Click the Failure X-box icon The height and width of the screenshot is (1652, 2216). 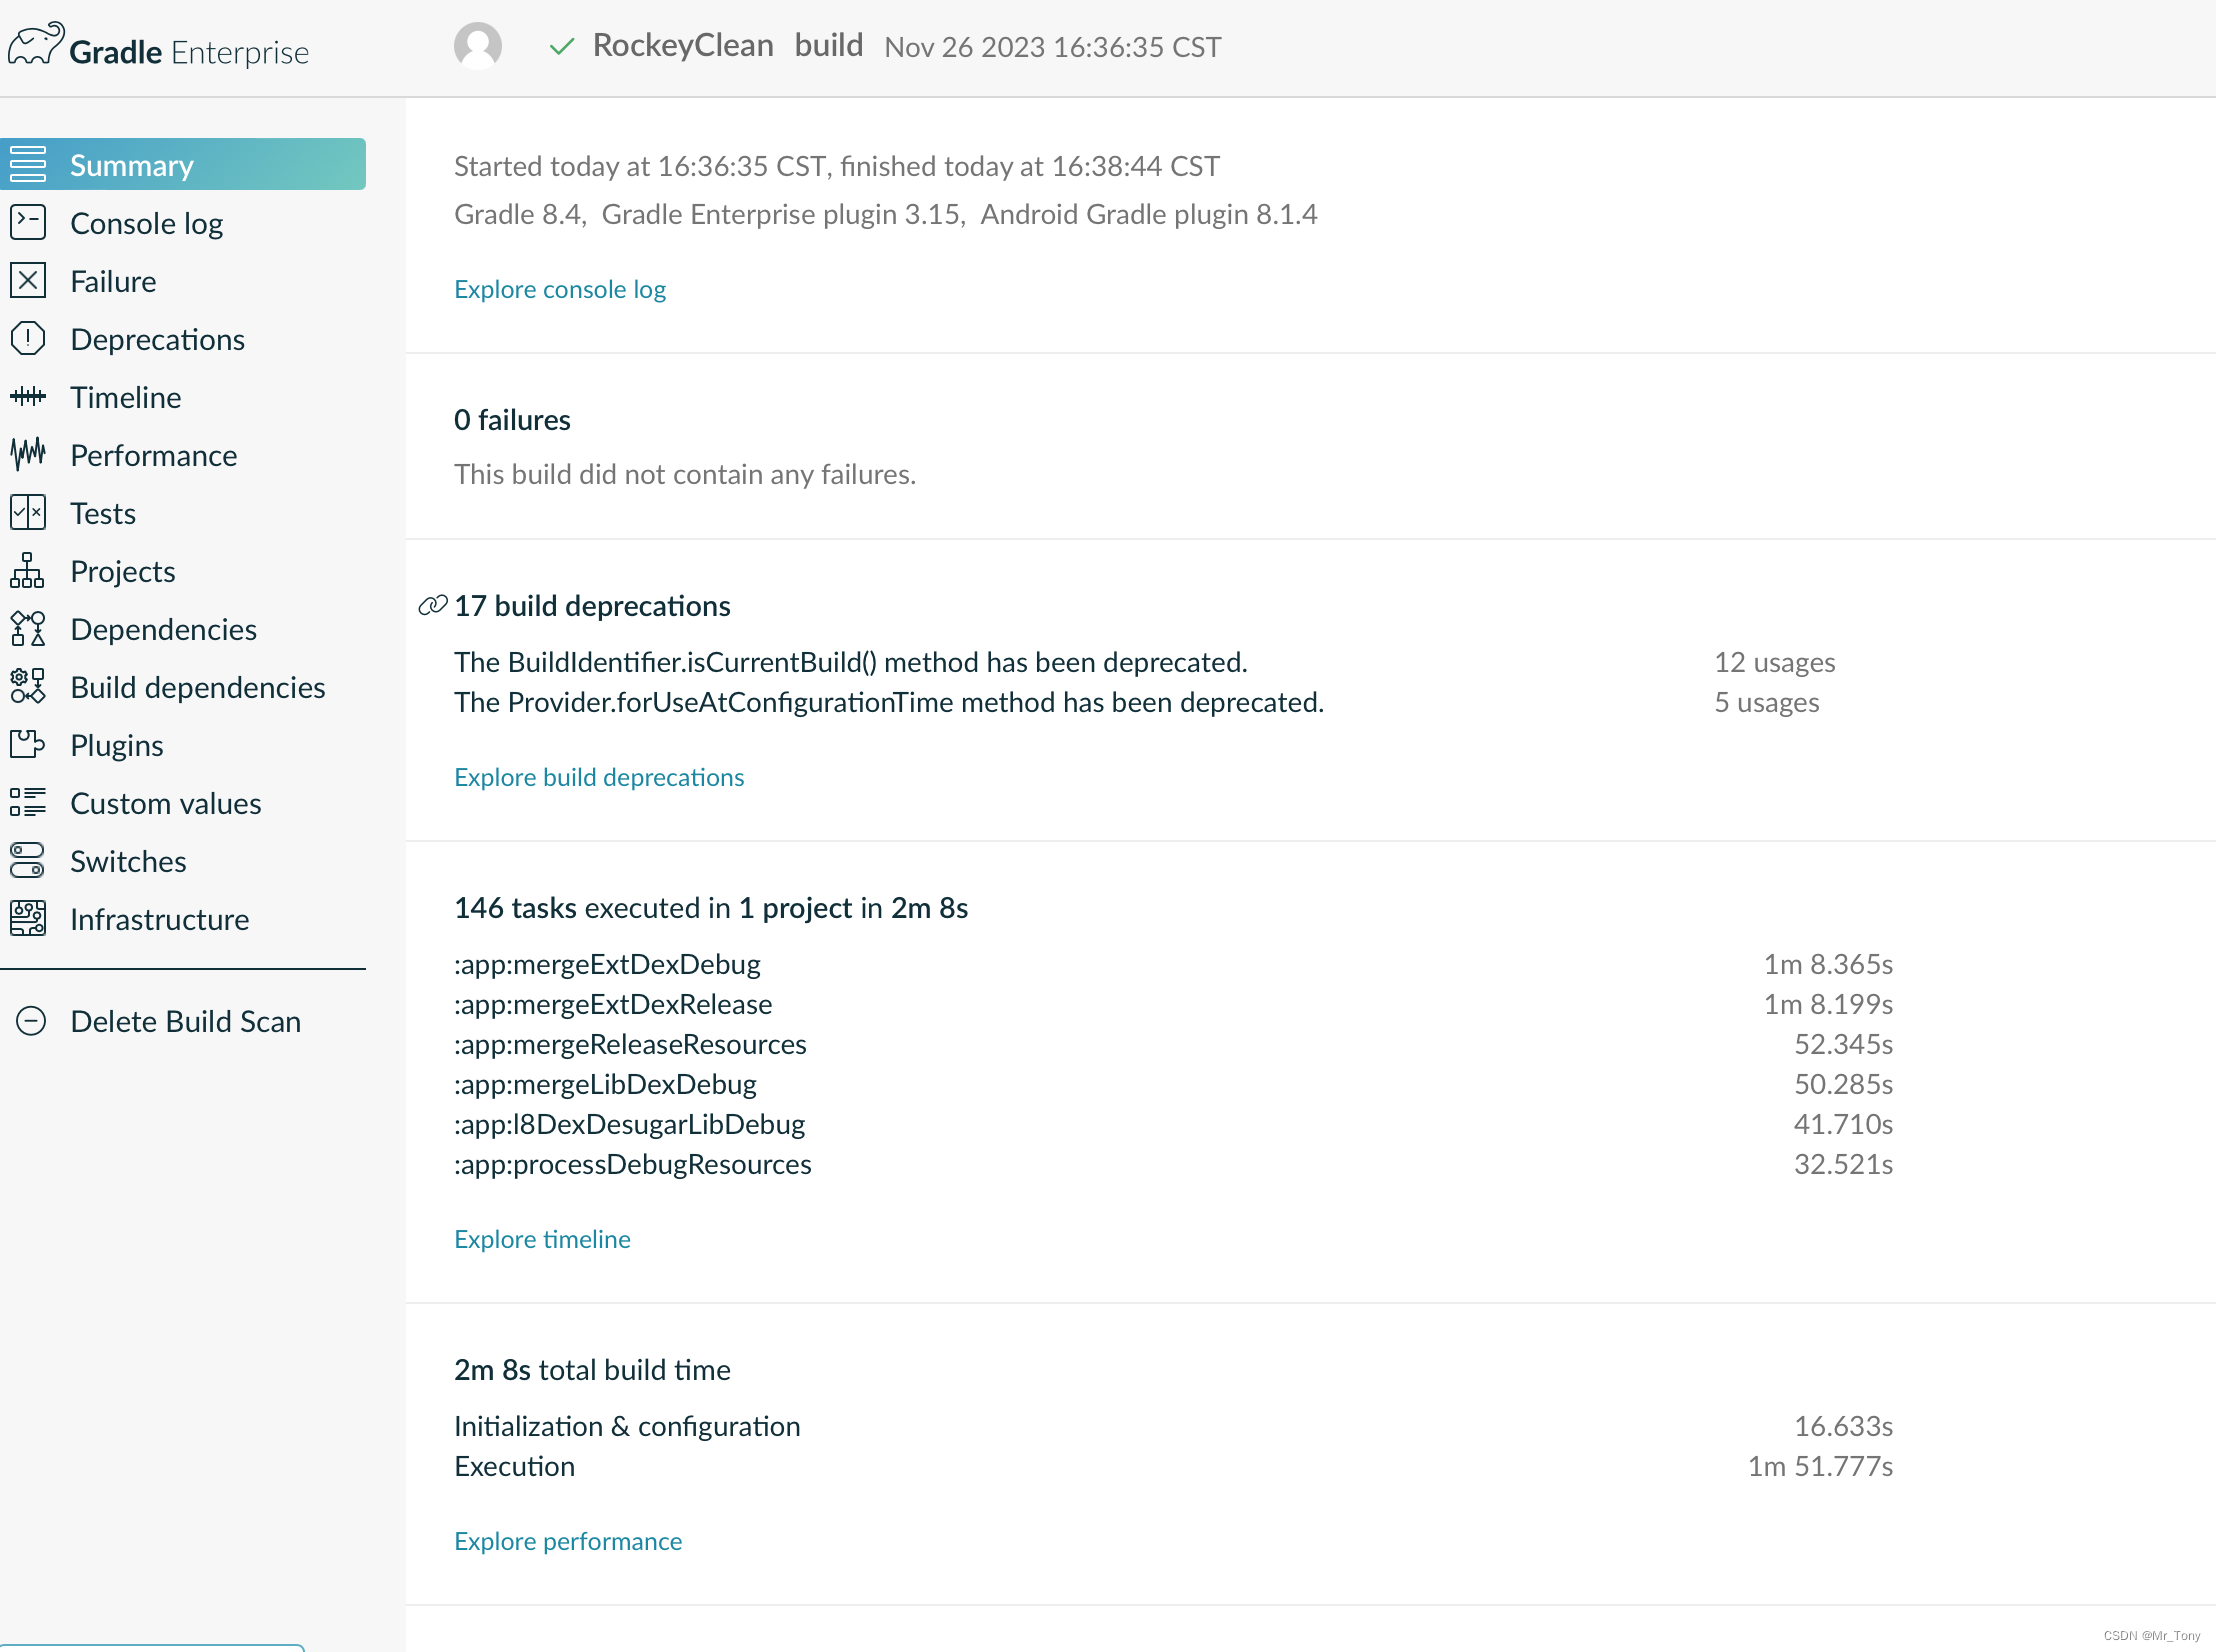pyautogui.click(x=28, y=281)
